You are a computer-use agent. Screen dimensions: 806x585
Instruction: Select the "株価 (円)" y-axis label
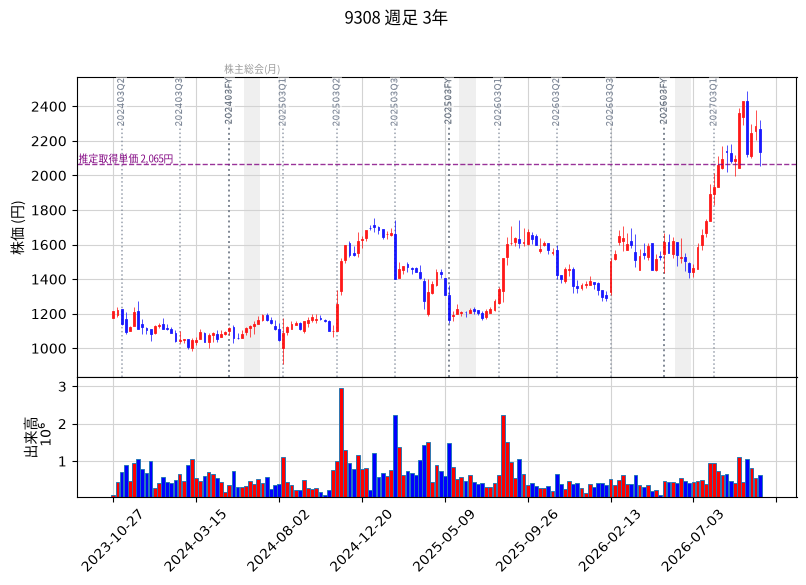pos(18,227)
